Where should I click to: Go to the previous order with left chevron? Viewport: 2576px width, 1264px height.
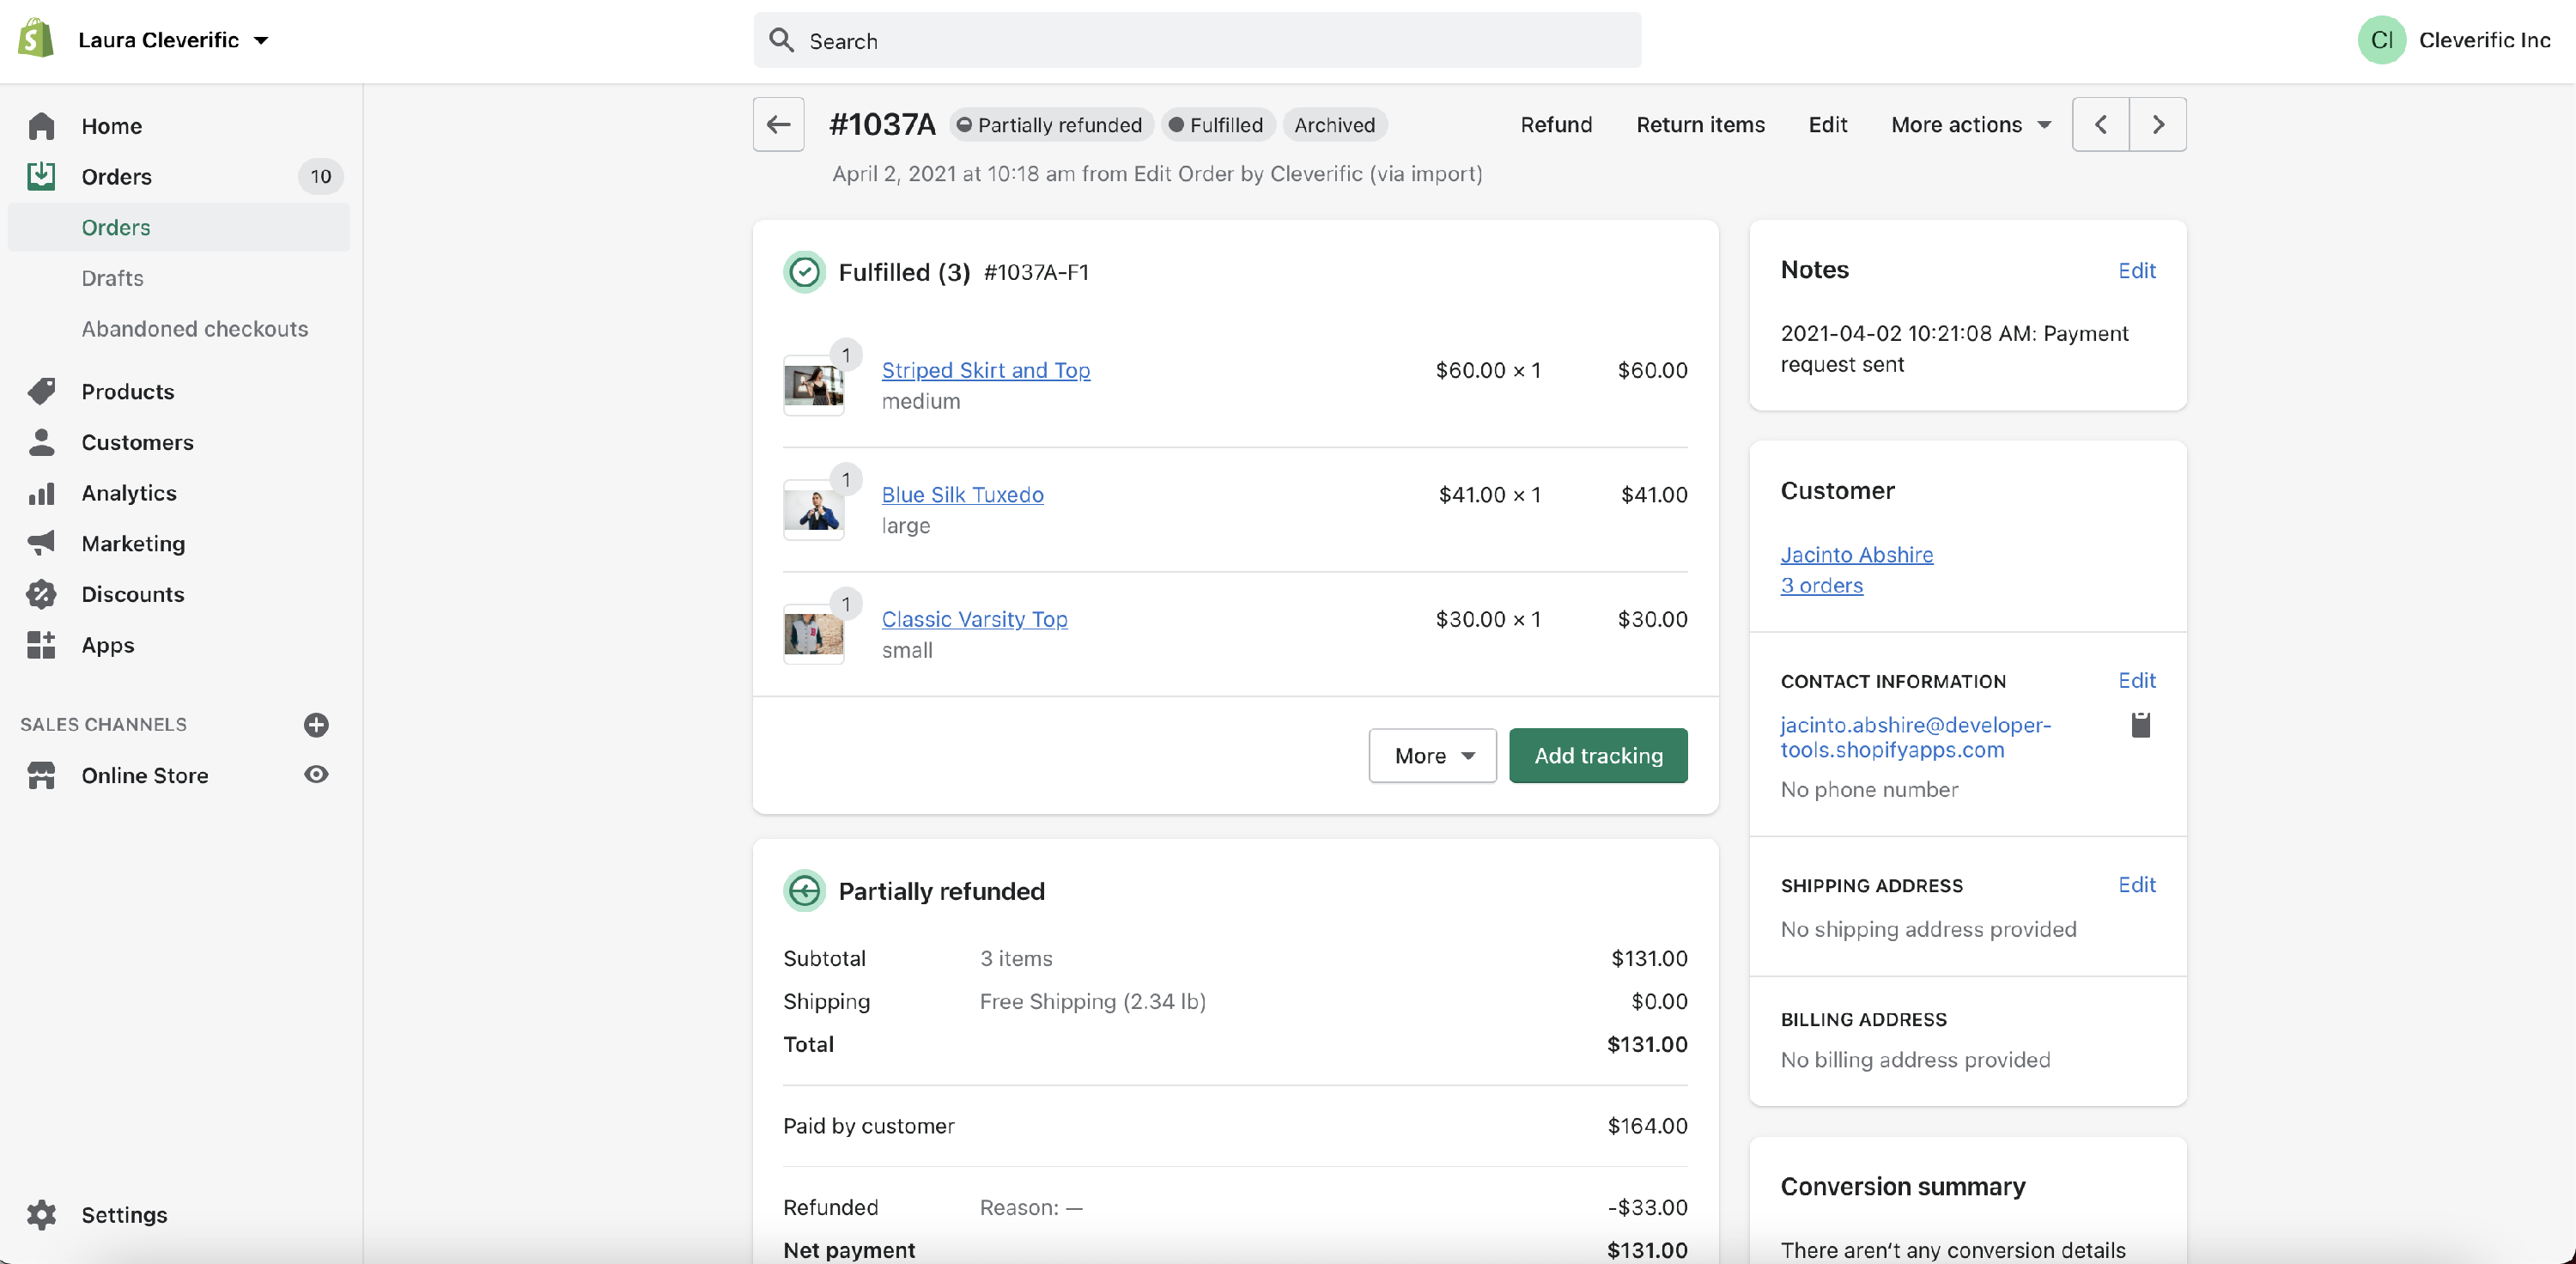(2100, 124)
